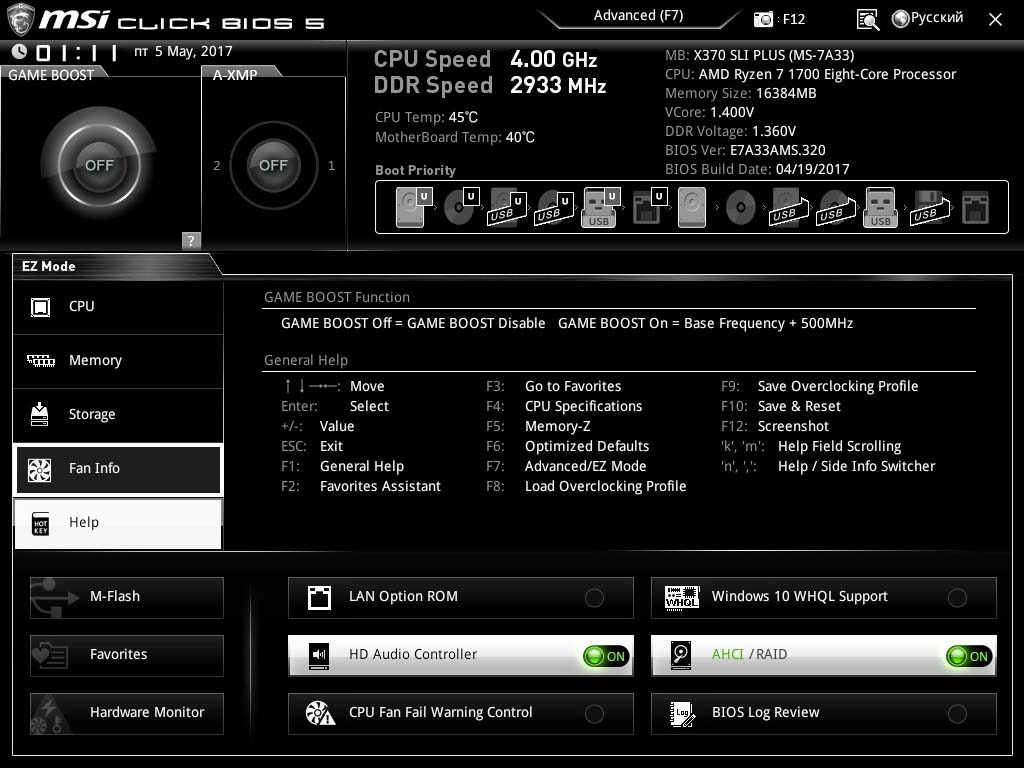Viewport: 1024px width, 768px height.
Task: Select the UEFI USB key boot icon
Action: coord(600,207)
